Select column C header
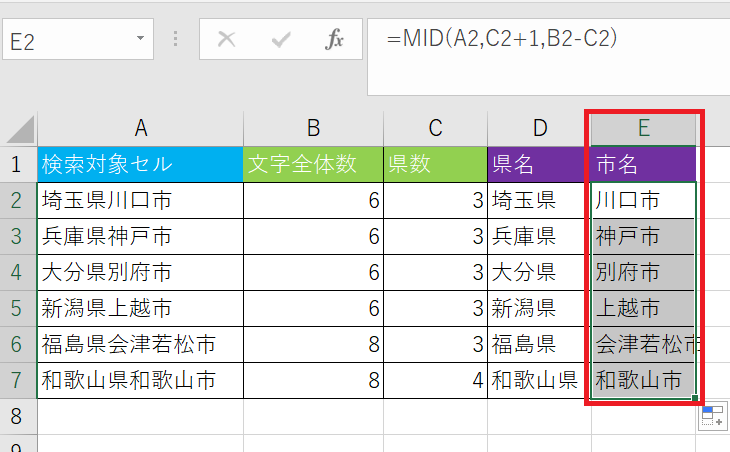Viewport: 730px width, 452px height. click(435, 128)
